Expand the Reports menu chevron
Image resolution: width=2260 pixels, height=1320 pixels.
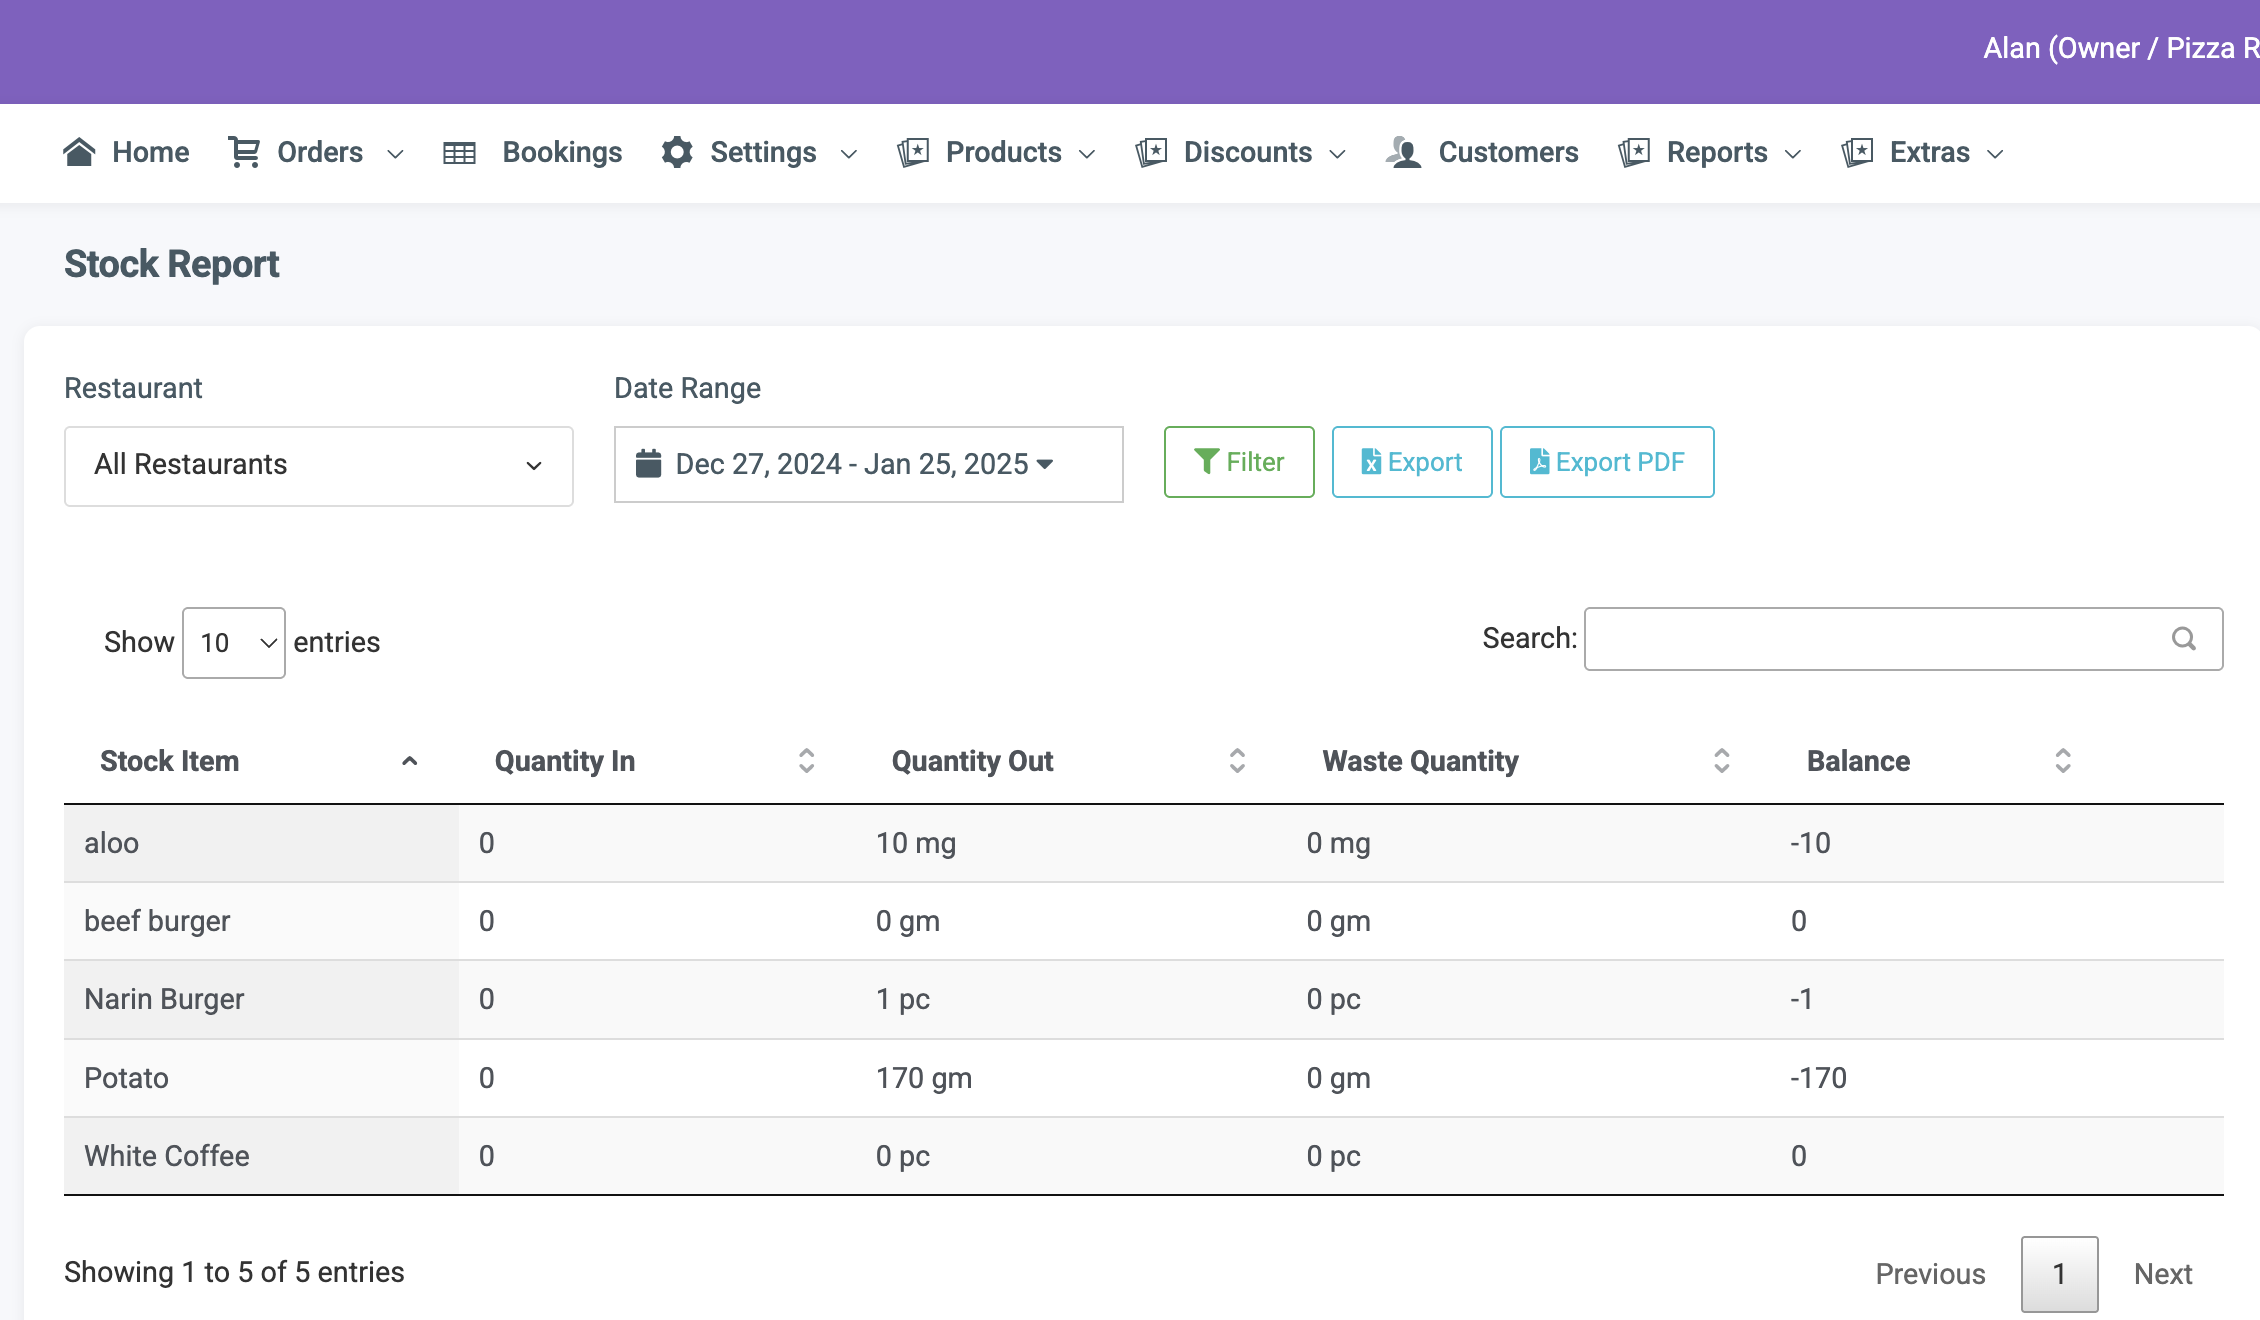click(x=1793, y=154)
